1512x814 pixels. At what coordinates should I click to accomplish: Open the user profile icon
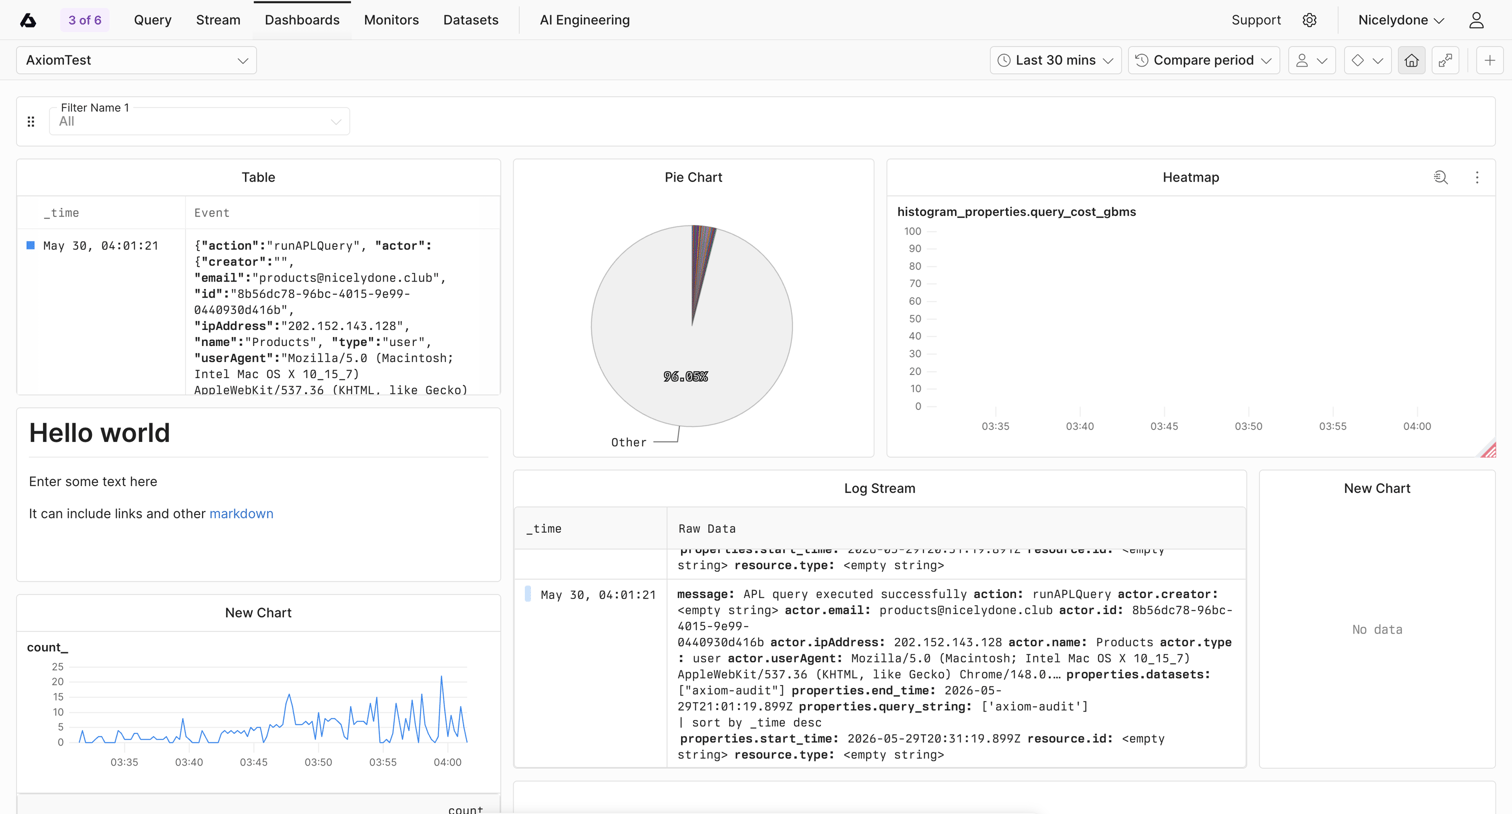tap(1476, 20)
